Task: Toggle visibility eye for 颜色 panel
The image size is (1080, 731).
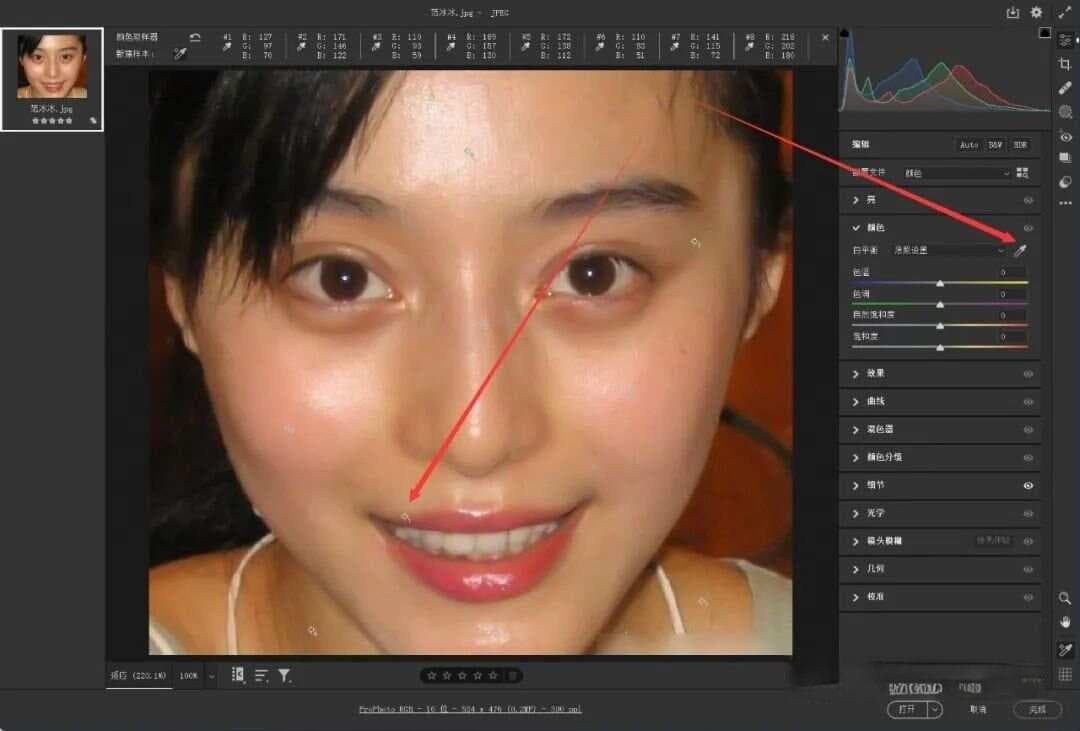Action: 1028,228
